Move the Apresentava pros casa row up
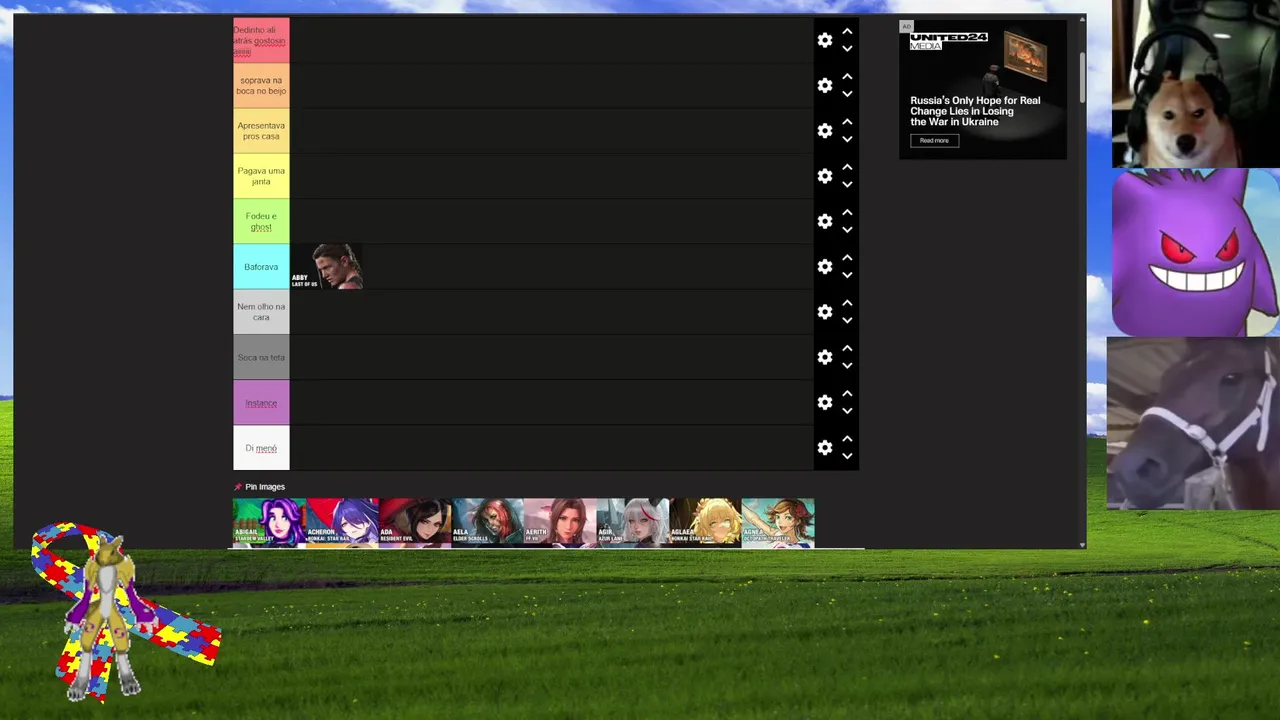 [847, 122]
